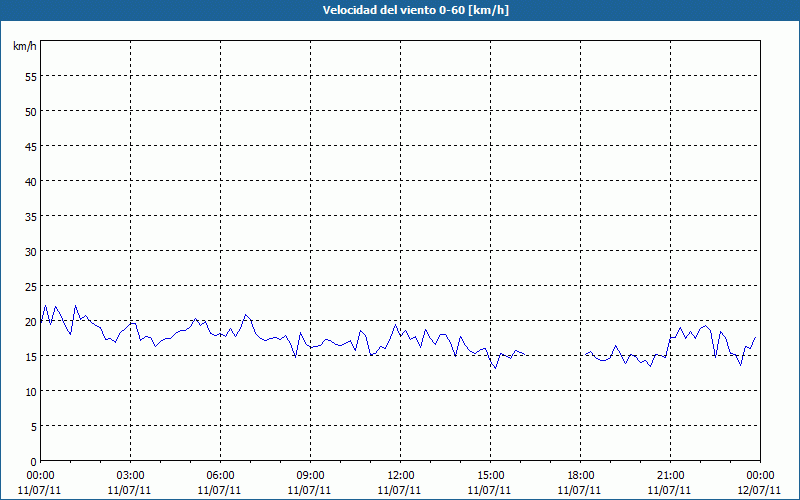Click the y-axis label '15'
This screenshot has width=800, height=500.
[31, 357]
